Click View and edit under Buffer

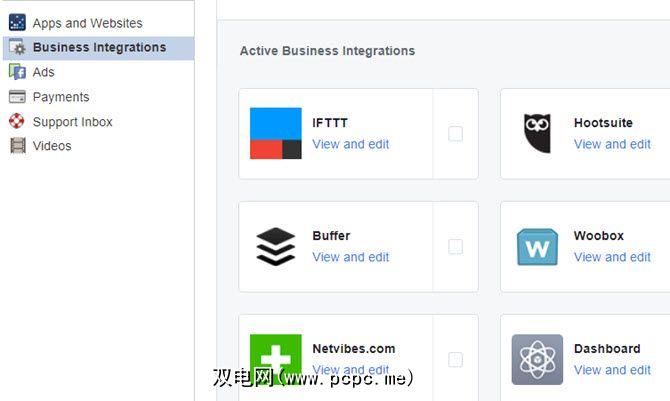(350, 257)
